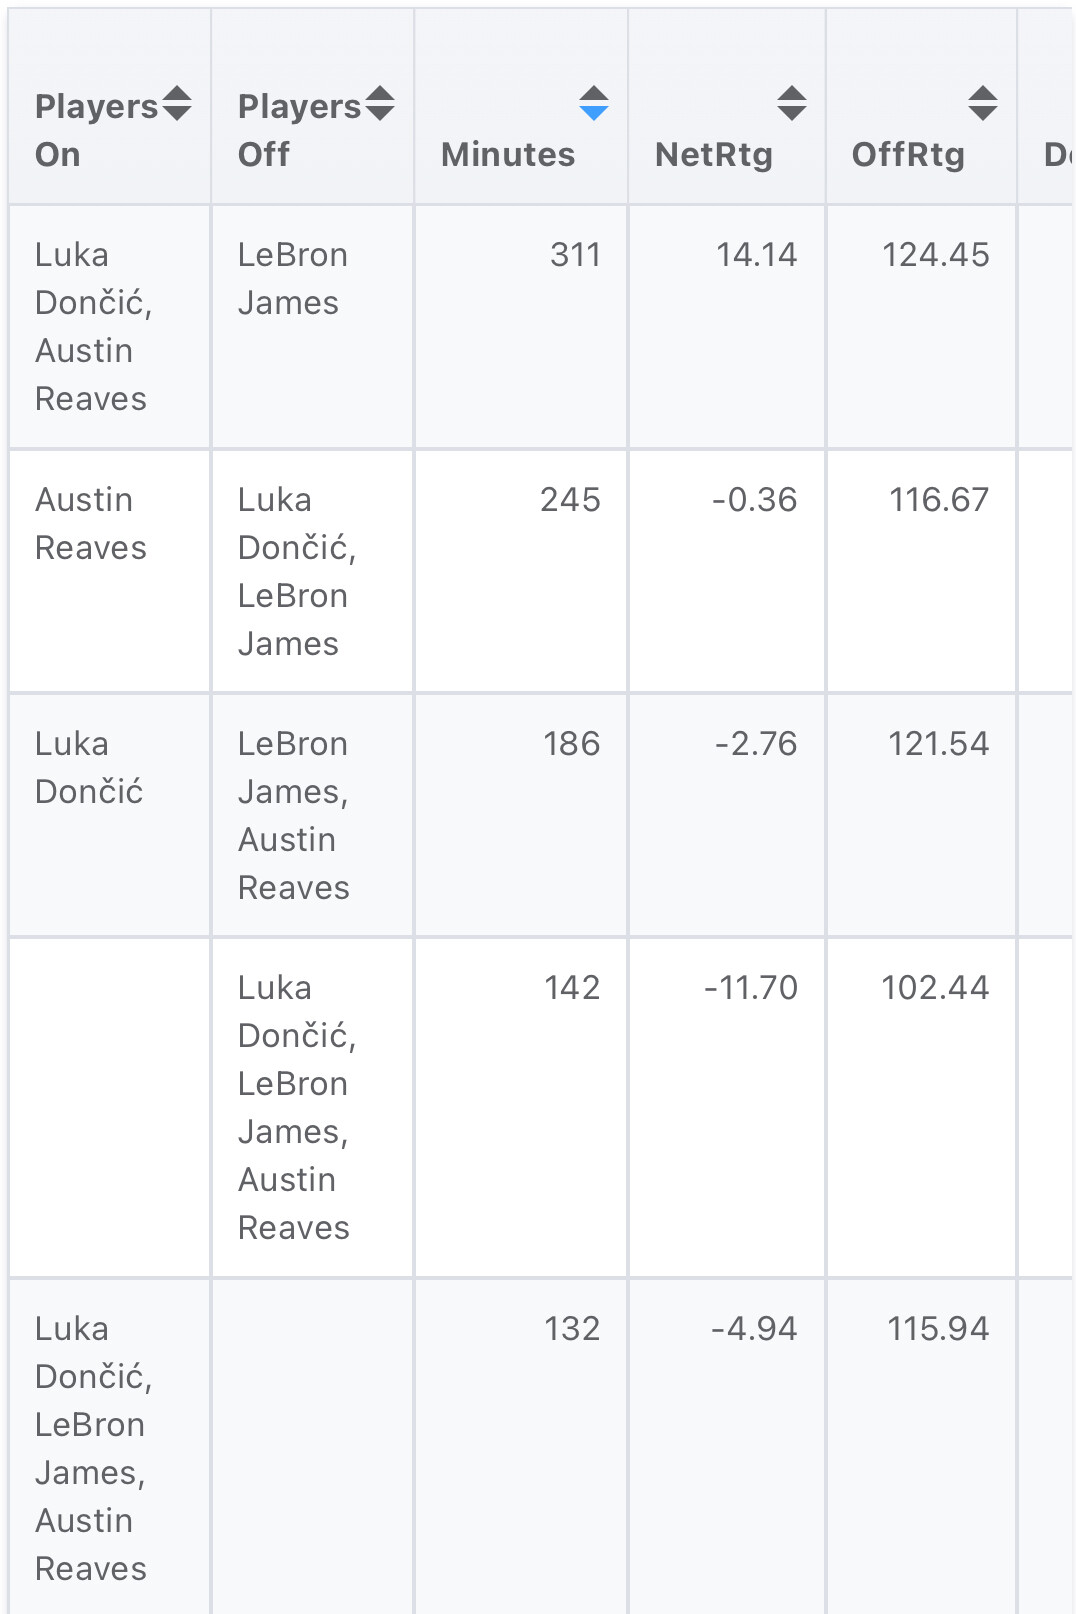Select the 311 minutes cell
This screenshot has height=1614, width=1076.
click(x=575, y=255)
